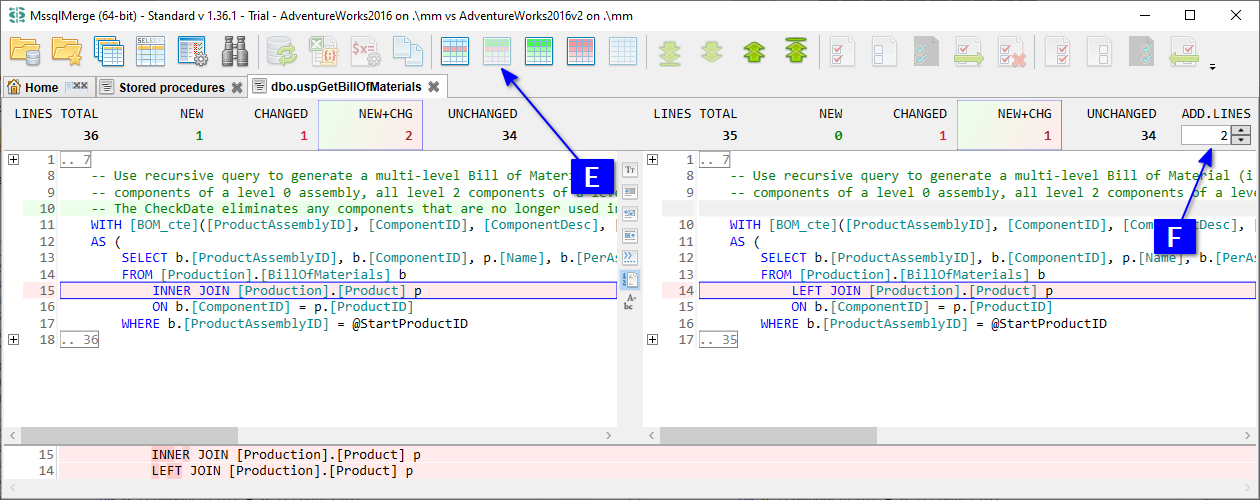Viewport: 1260px width, 500px height.
Task: Go to next difference down arrow
Action: pyautogui.click(x=712, y=51)
